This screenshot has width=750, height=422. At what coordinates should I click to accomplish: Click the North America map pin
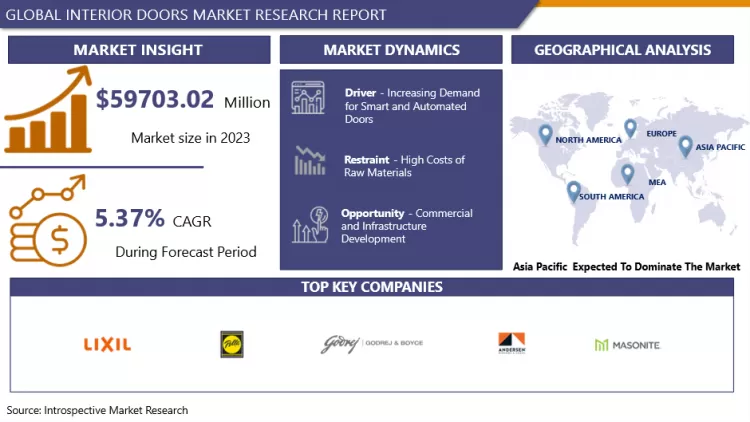[x=545, y=135]
